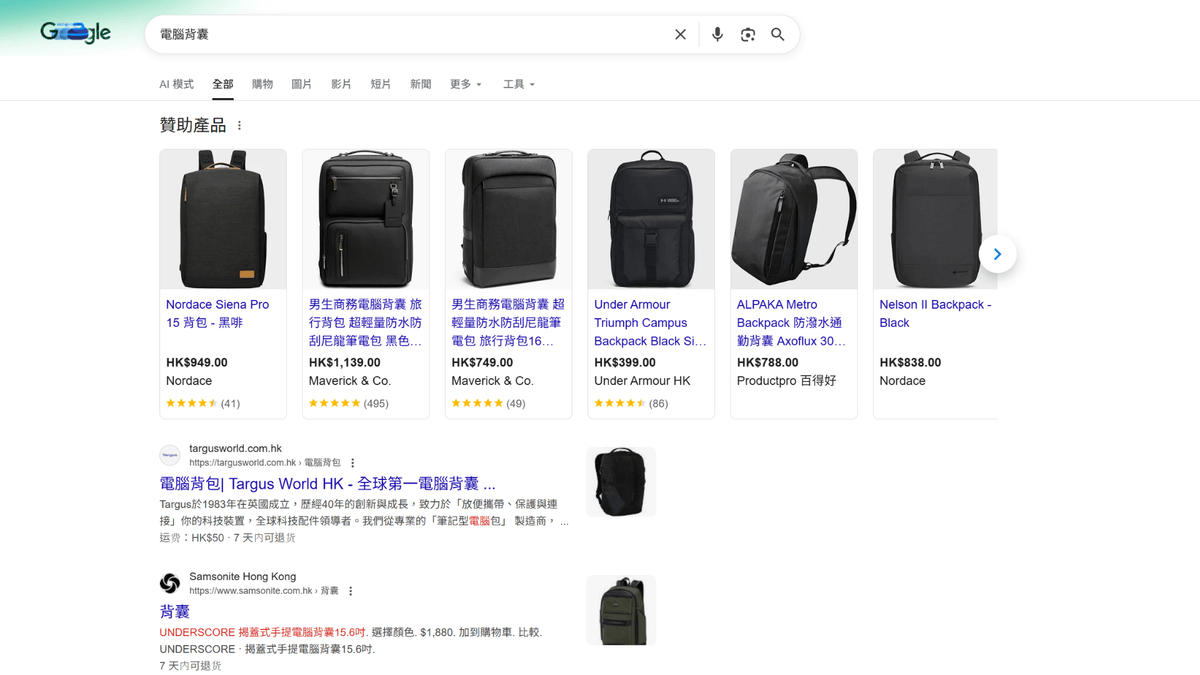Open Google Lens image search
This screenshot has width=1200, height=675.
click(x=747, y=34)
